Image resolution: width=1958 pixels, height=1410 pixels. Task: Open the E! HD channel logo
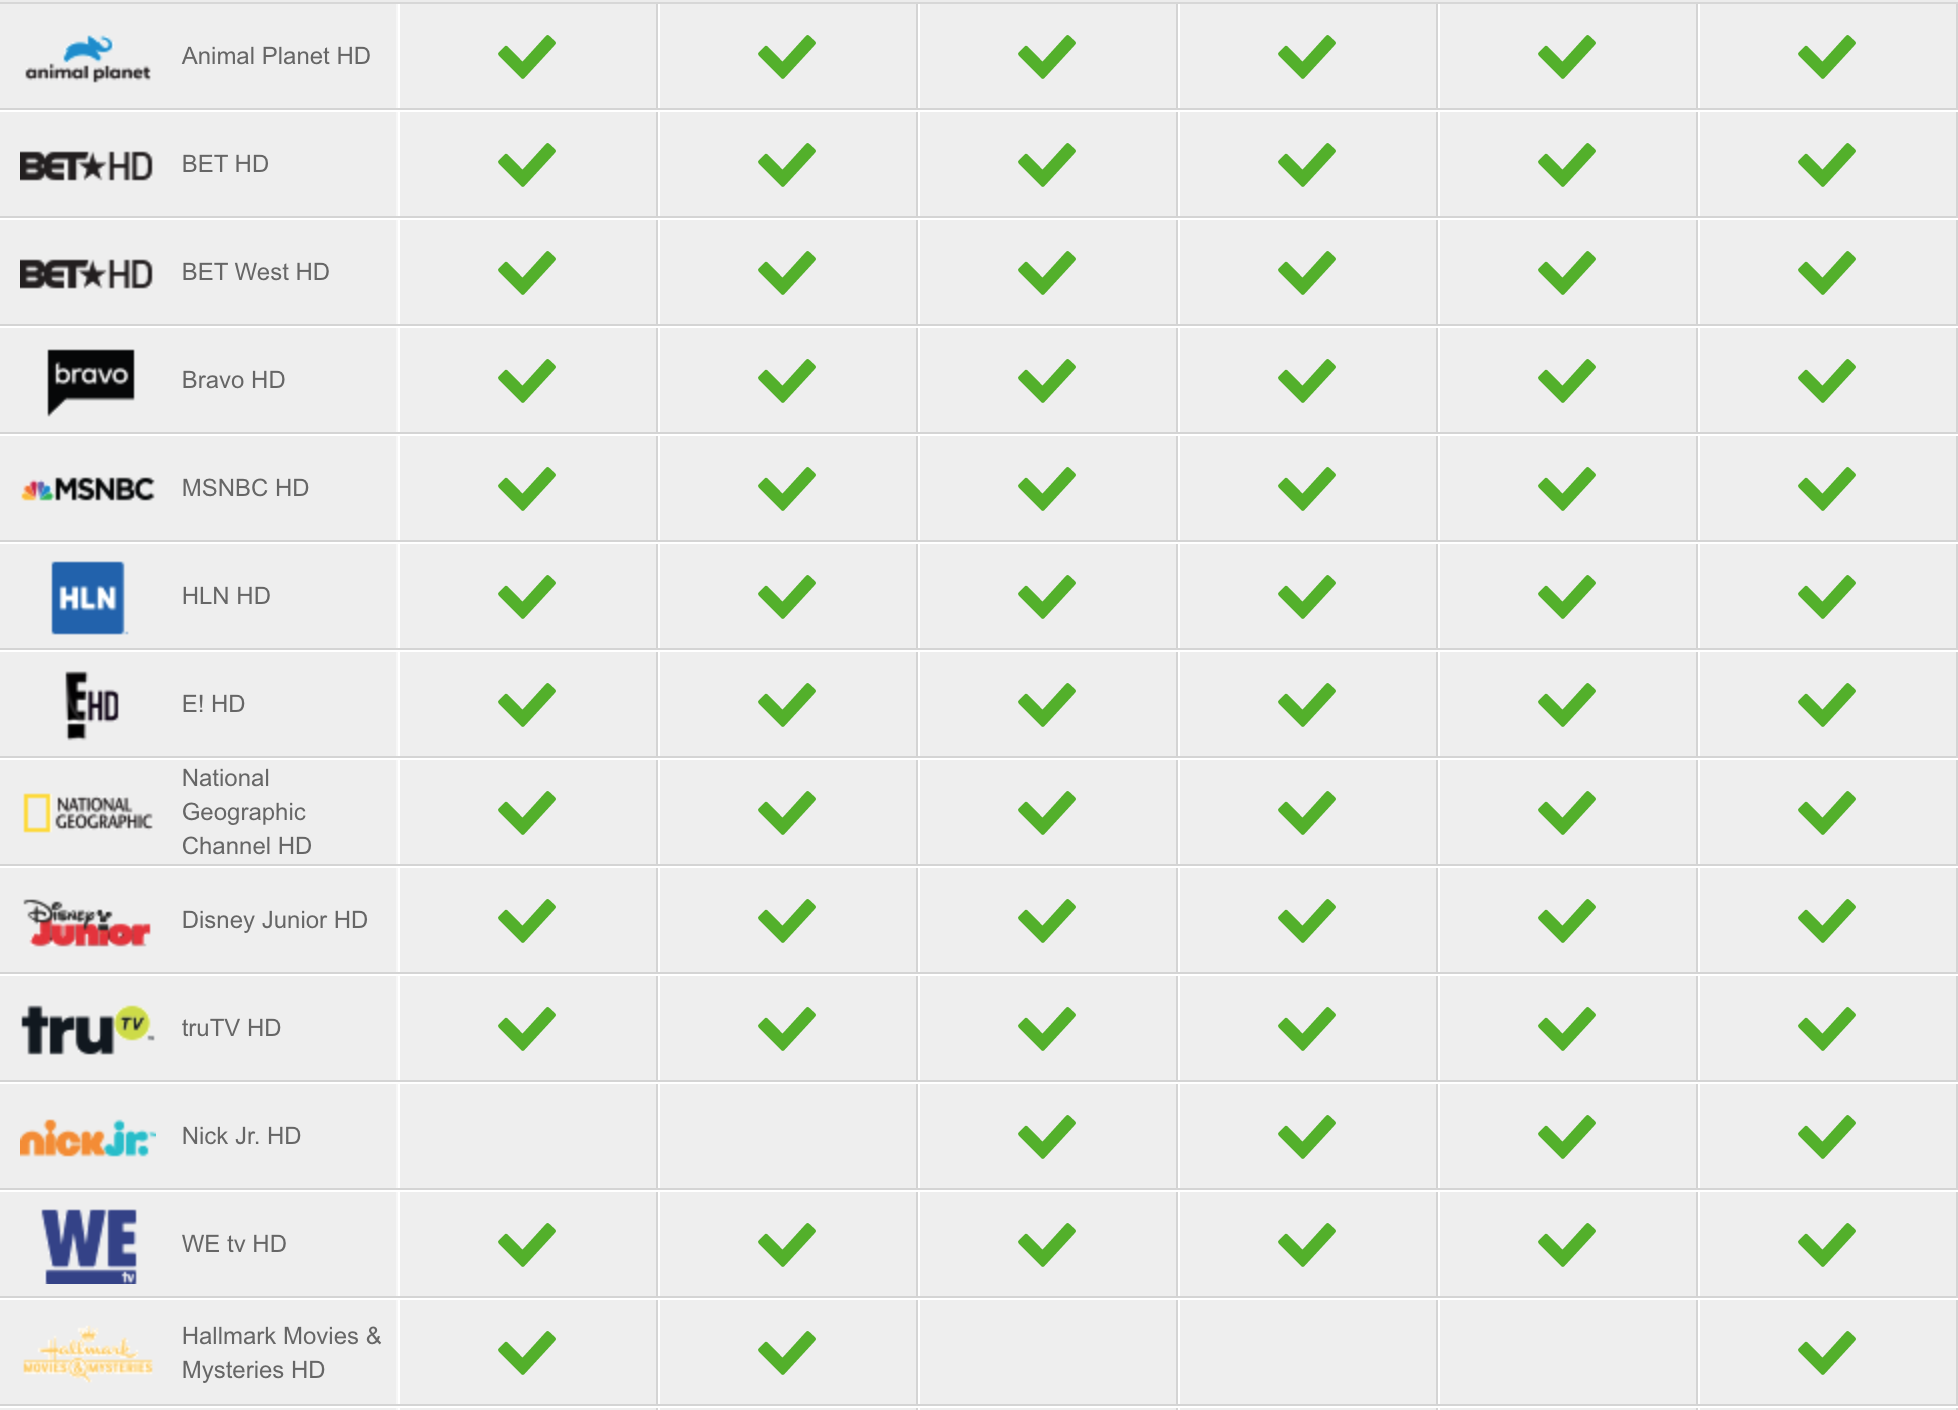(92, 705)
